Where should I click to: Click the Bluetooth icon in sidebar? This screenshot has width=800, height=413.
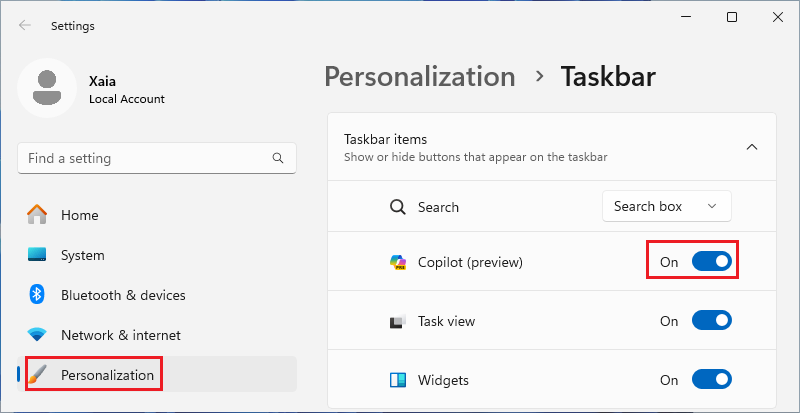(37, 295)
